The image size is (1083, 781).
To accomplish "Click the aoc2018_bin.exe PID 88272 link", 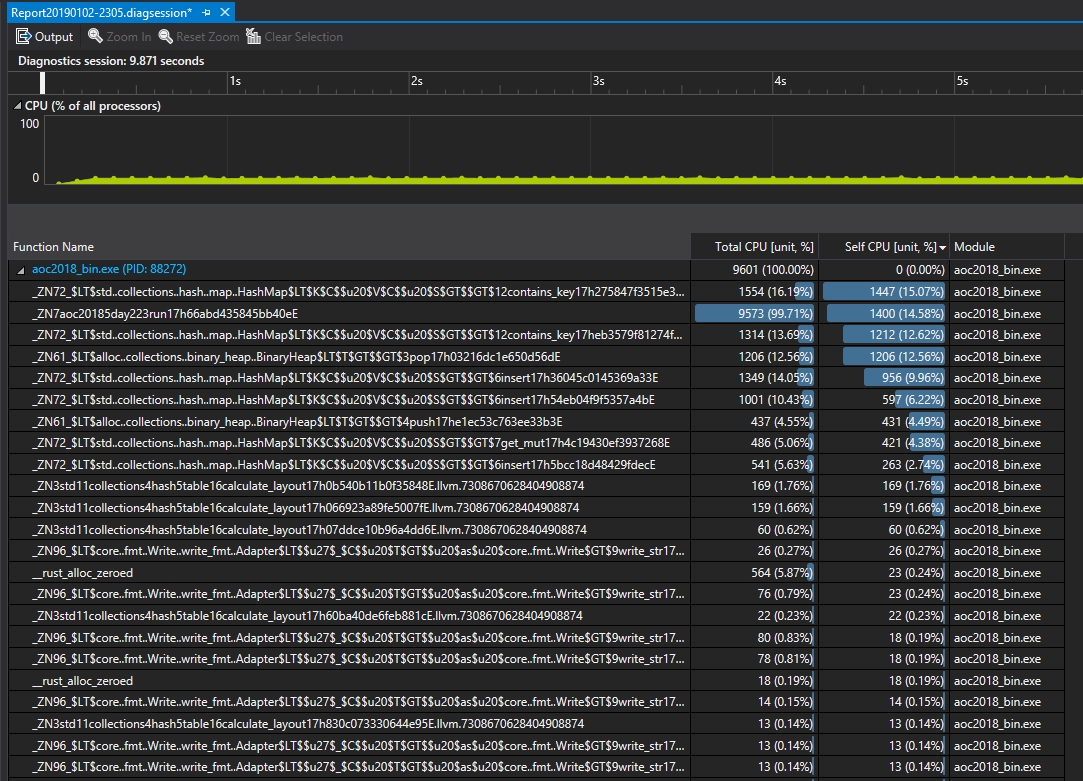I will (108, 269).
